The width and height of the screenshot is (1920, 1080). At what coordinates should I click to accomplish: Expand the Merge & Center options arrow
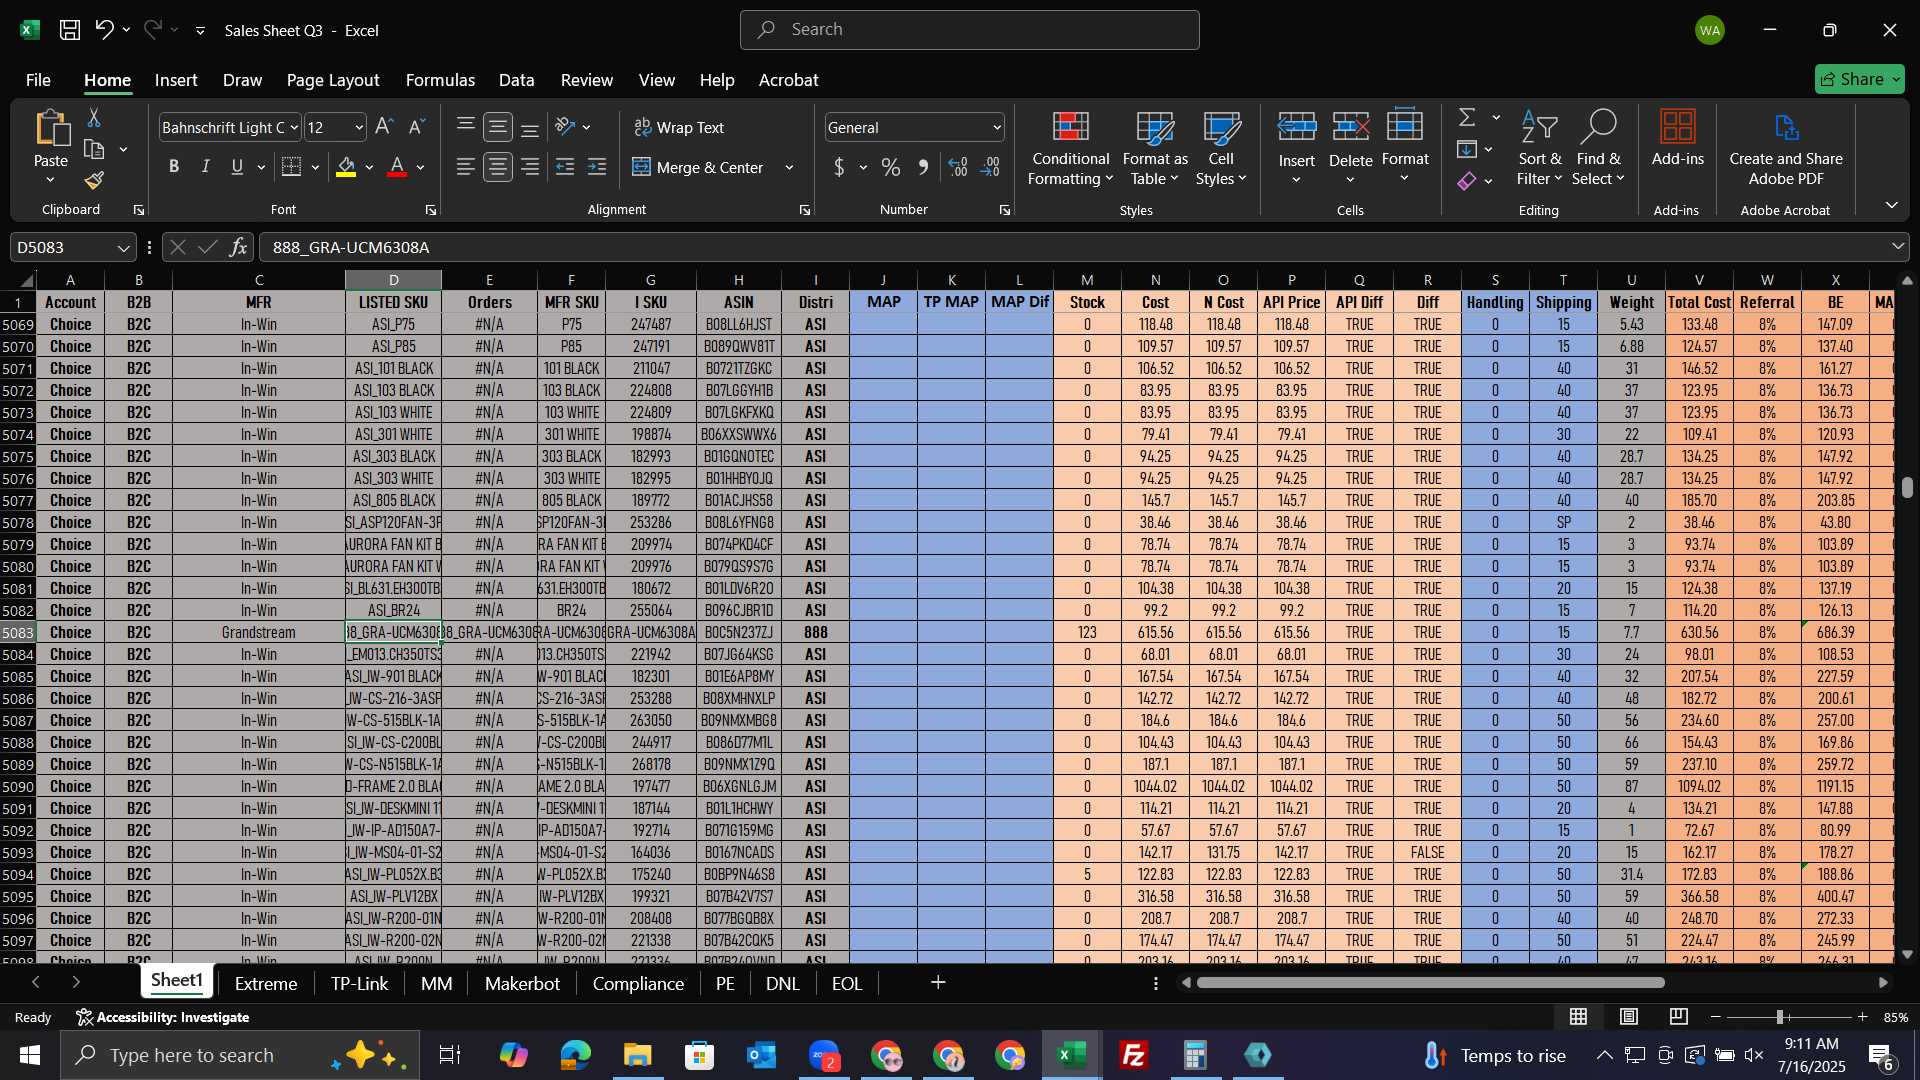789,168
